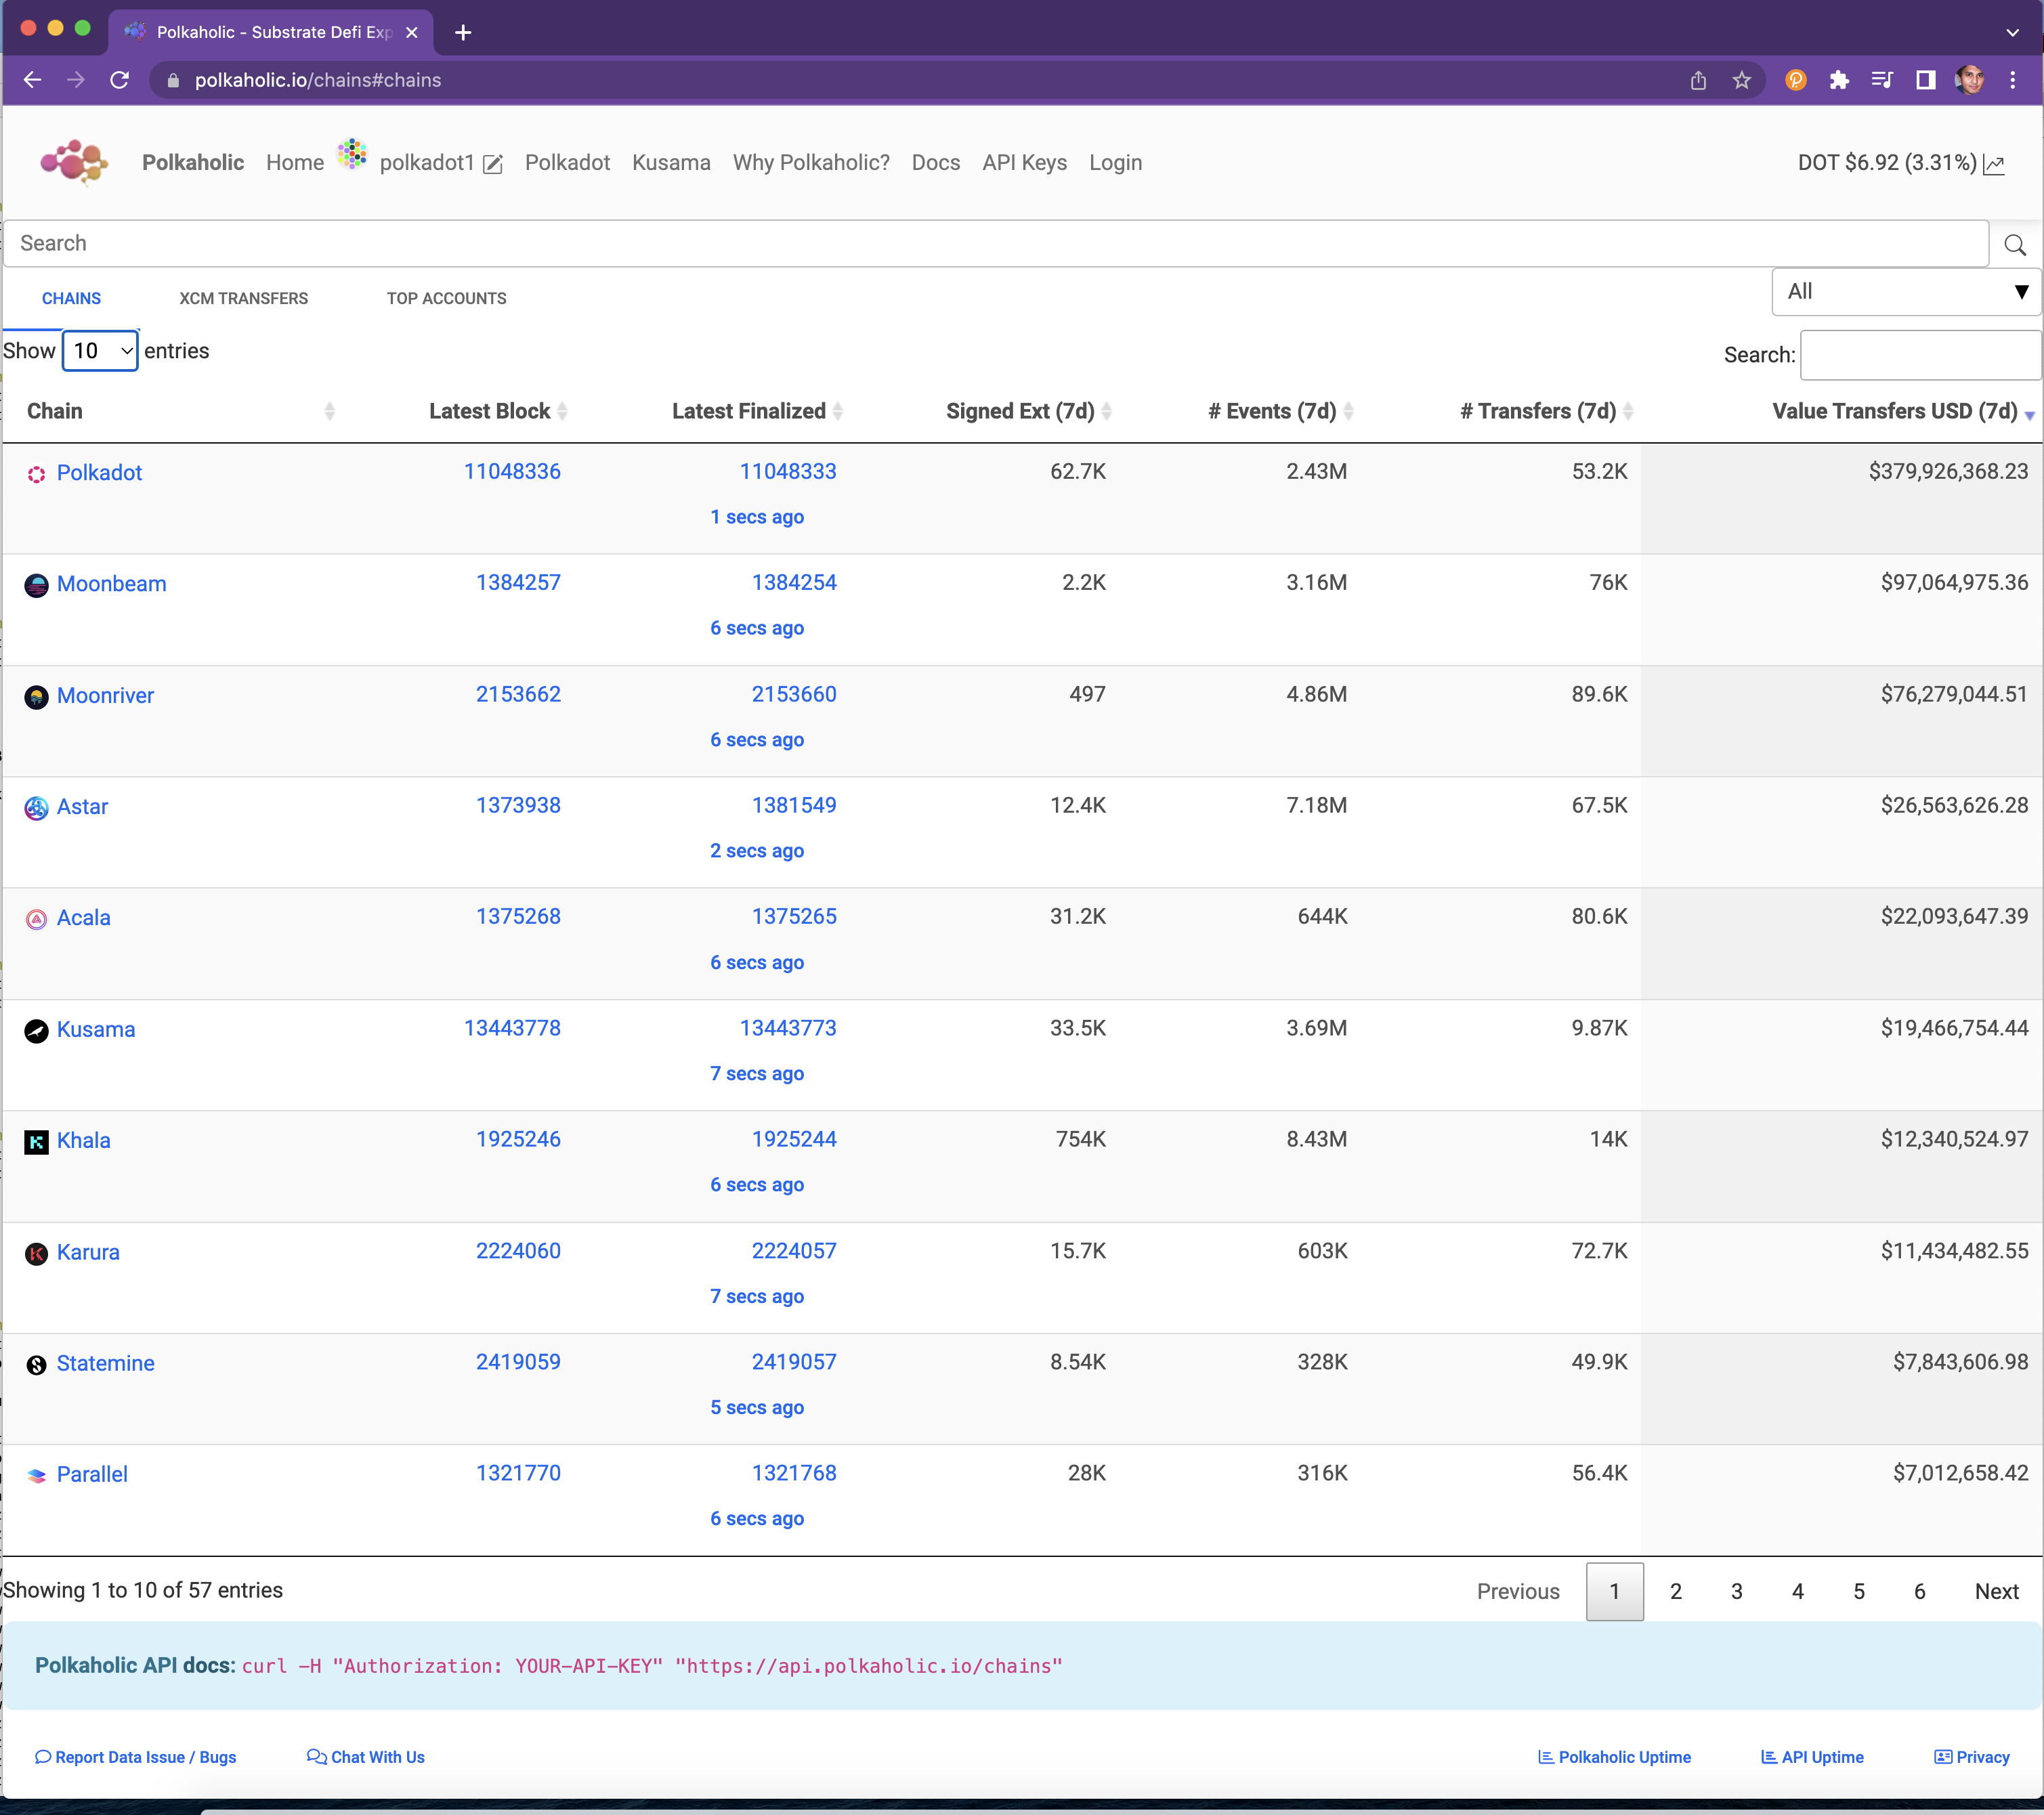
Task: Click the magnifier search icon
Action: pyautogui.click(x=2015, y=245)
